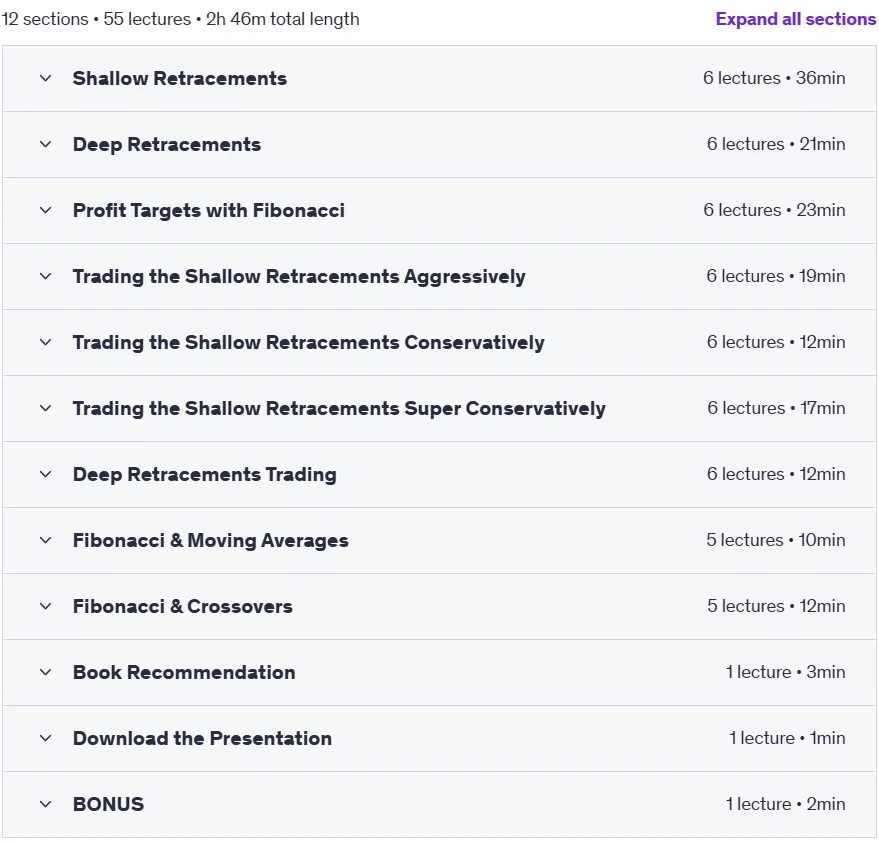This screenshot has width=879, height=841.
Task: Click the Fibonacci & Crossovers section title
Action: [183, 606]
